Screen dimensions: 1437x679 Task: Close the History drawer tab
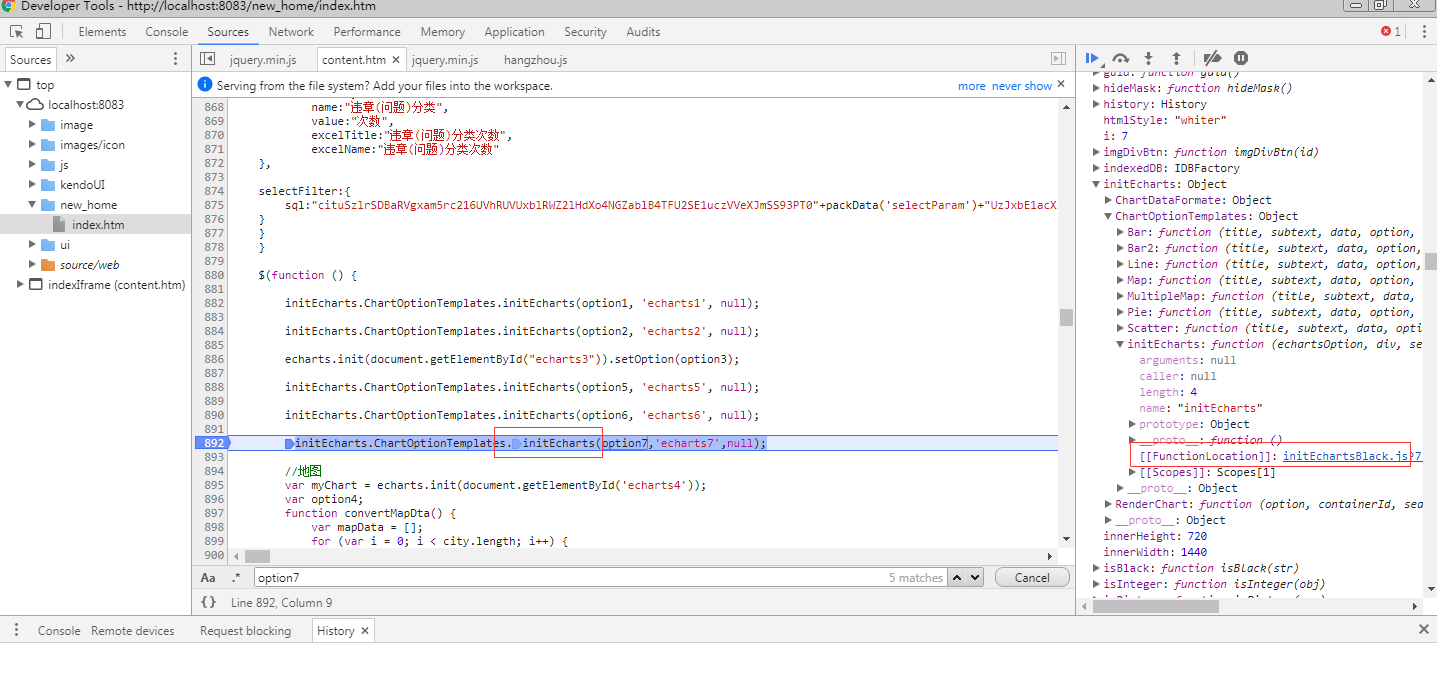[x=365, y=630]
